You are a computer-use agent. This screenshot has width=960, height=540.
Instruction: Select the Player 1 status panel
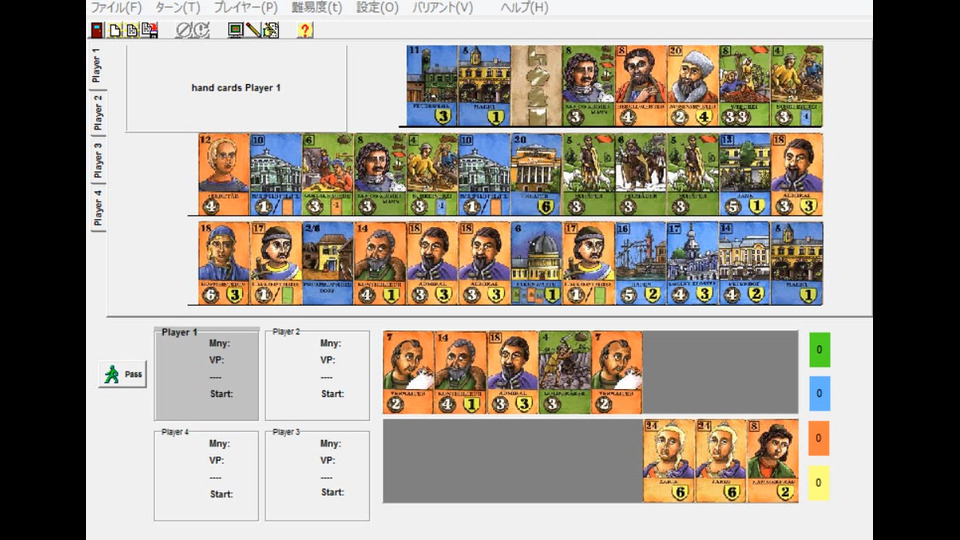(x=206, y=374)
